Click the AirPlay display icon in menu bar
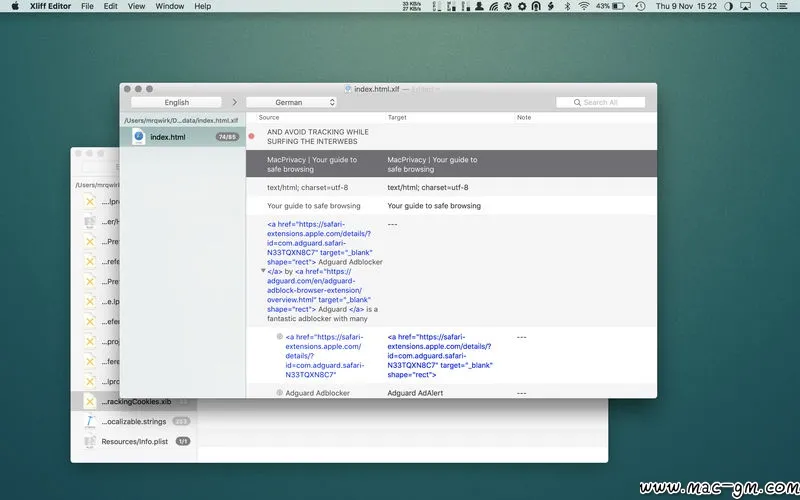800x500 pixels. point(745,6)
